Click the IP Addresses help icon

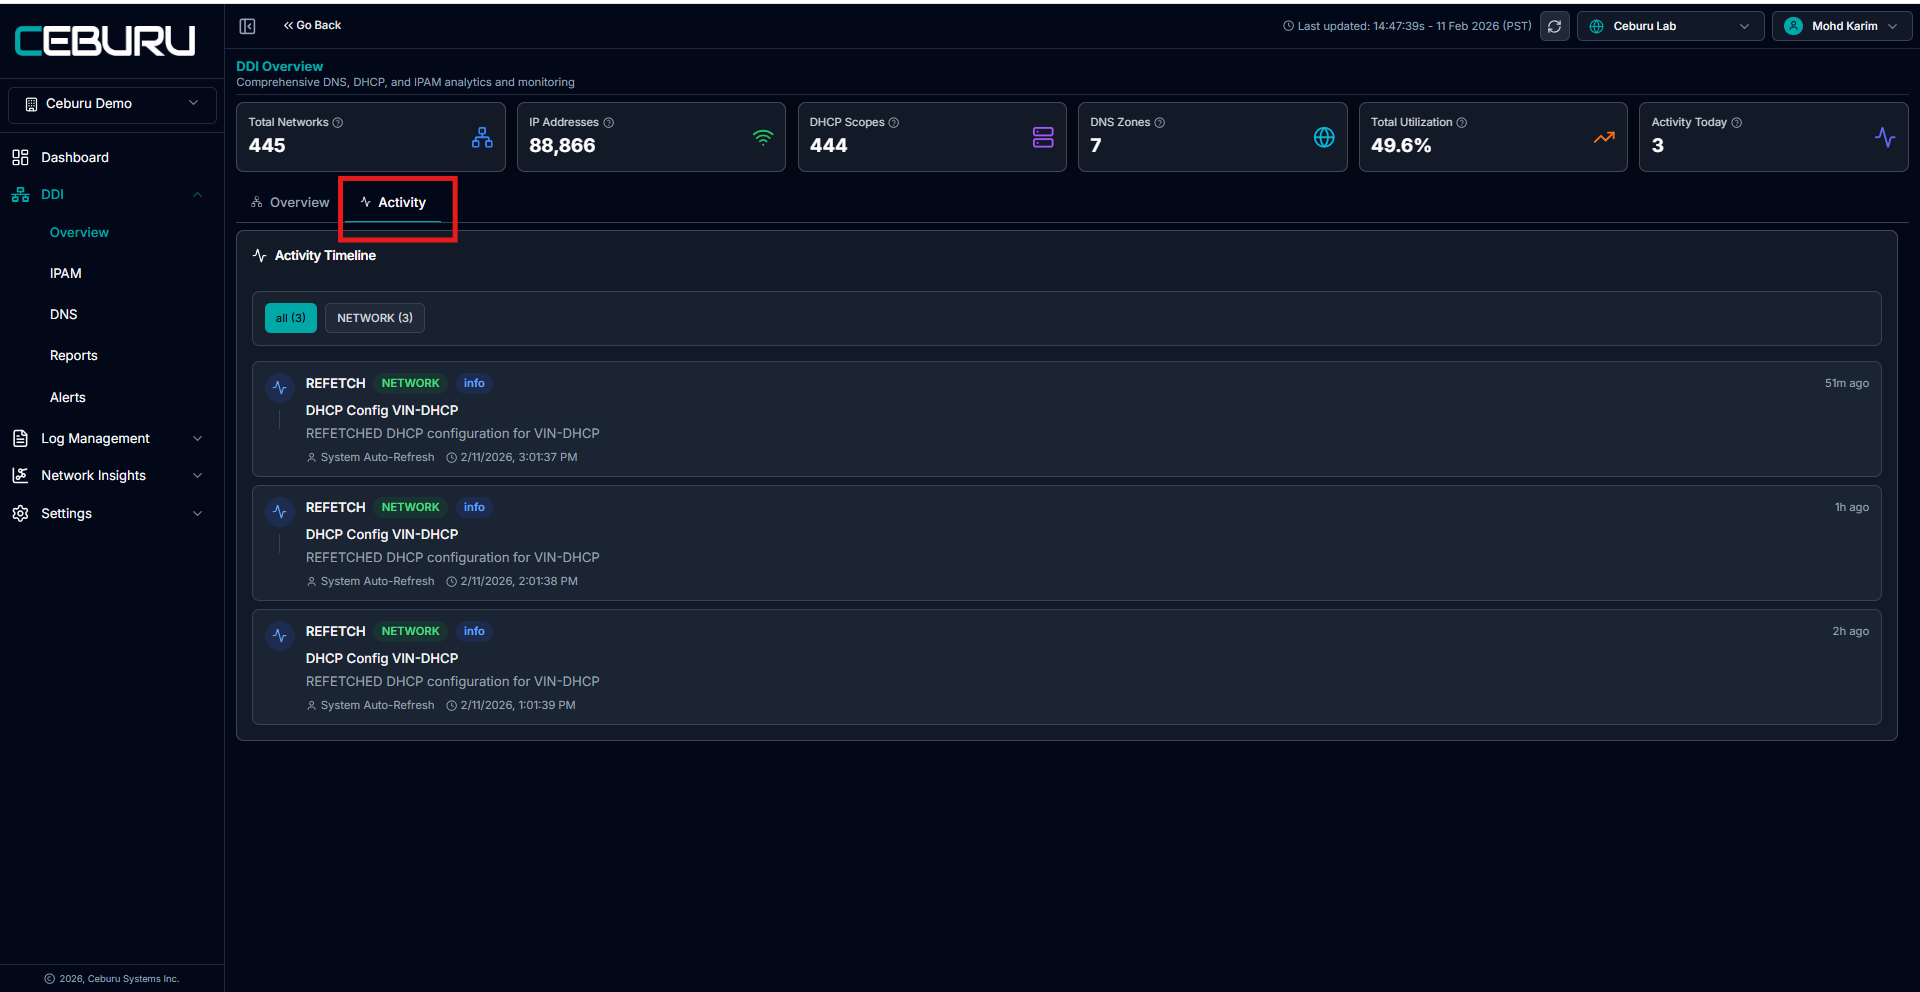(608, 123)
